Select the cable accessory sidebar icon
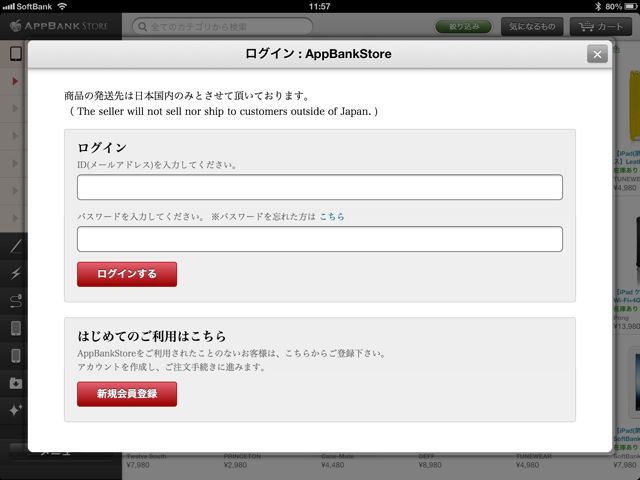 (x=16, y=301)
